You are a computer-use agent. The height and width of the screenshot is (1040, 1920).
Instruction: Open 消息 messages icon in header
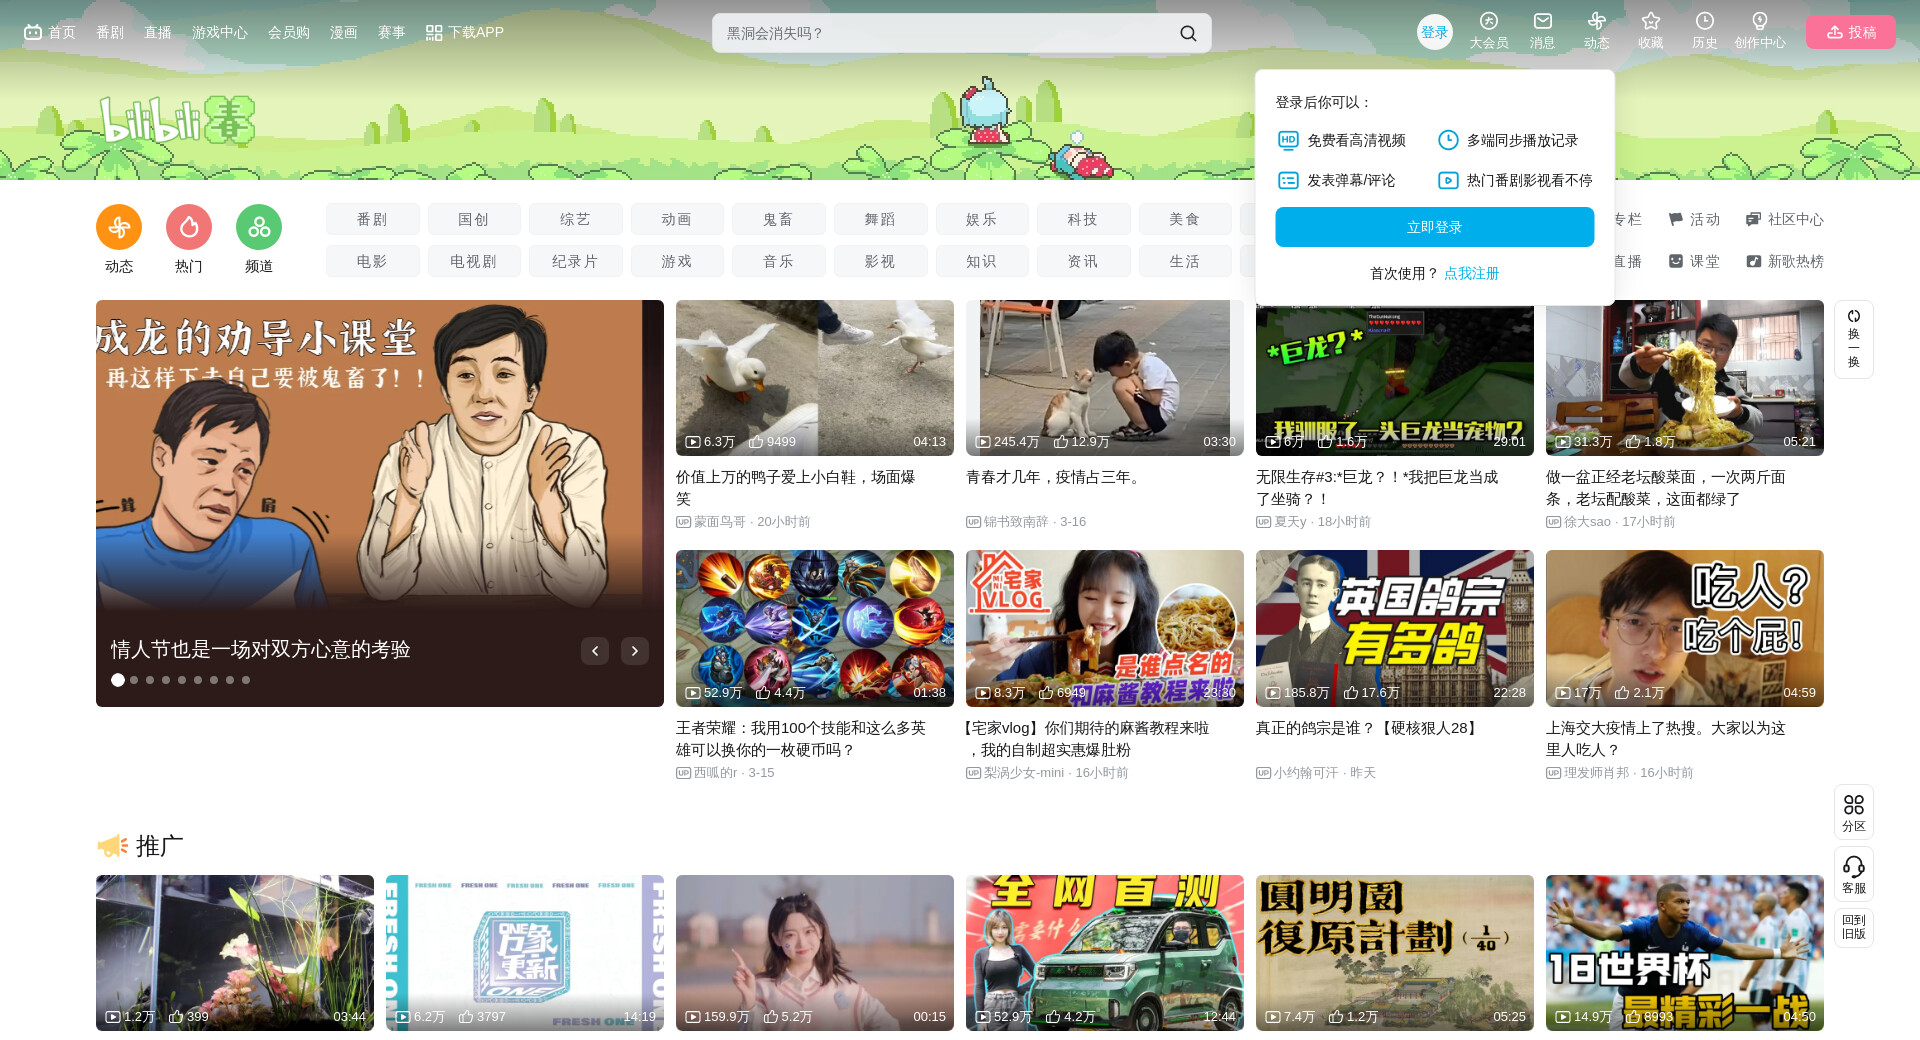1542,23
